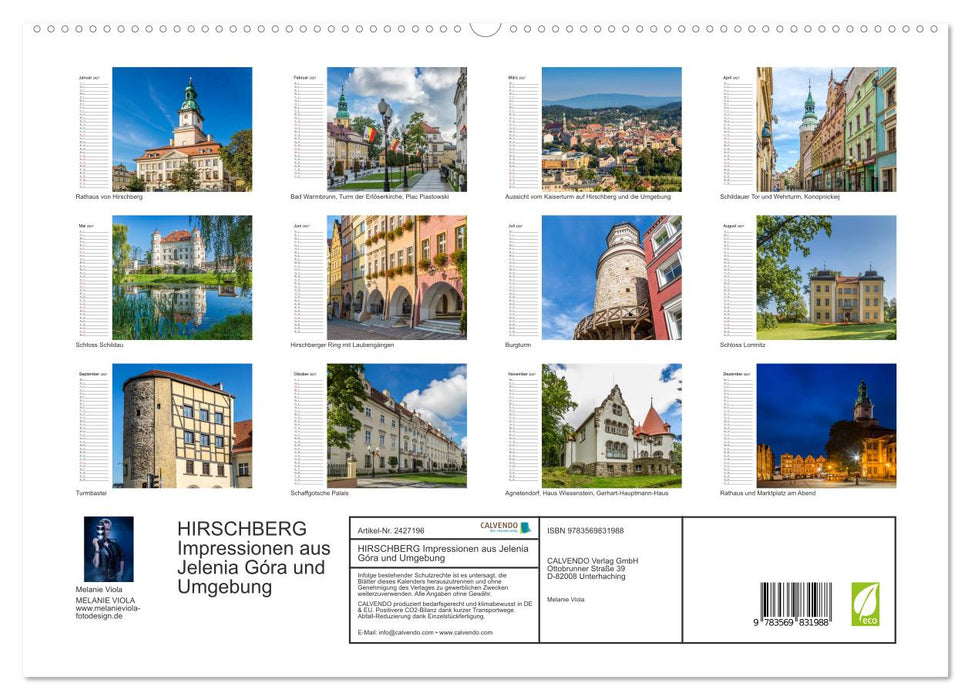Click the CALVENDO logo

(506, 527)
